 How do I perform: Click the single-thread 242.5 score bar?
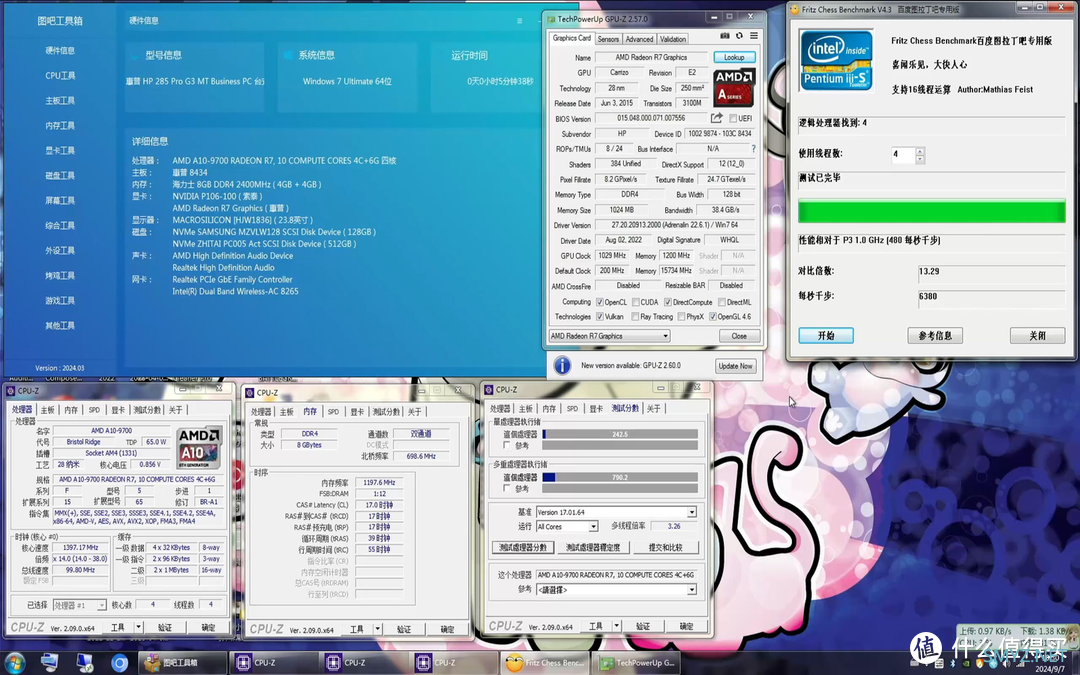[x=620, y=435]
